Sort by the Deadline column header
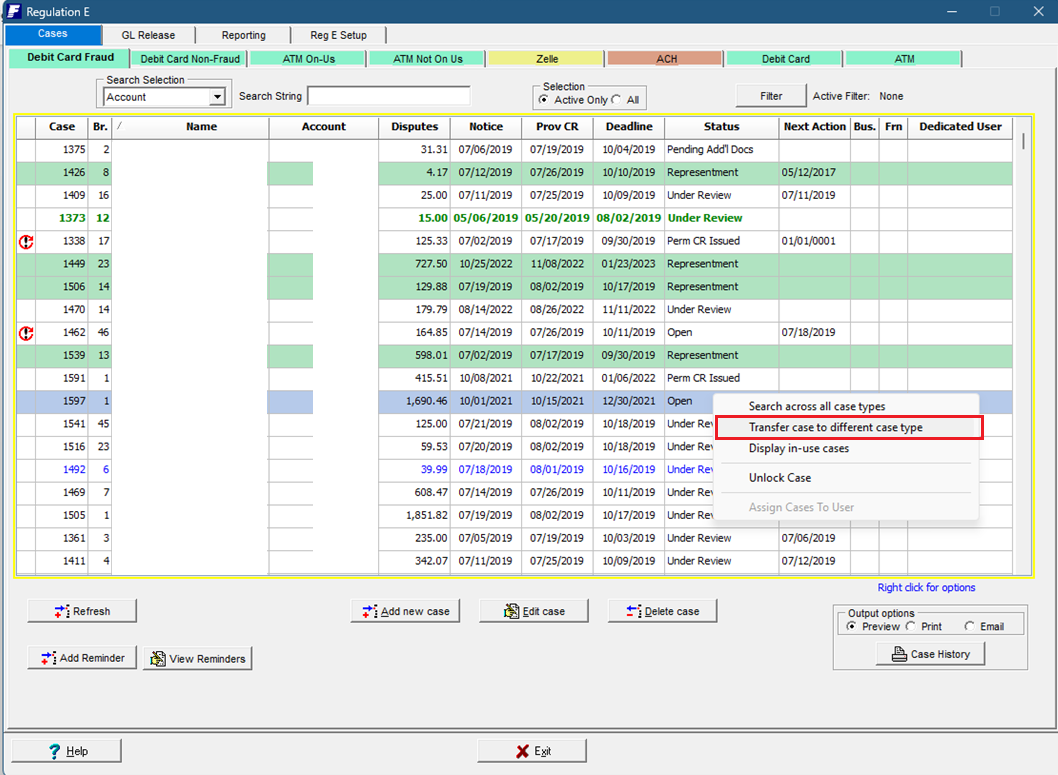Image resolution: width=1058 pixels, height=775 pixels. pos(629,127)
